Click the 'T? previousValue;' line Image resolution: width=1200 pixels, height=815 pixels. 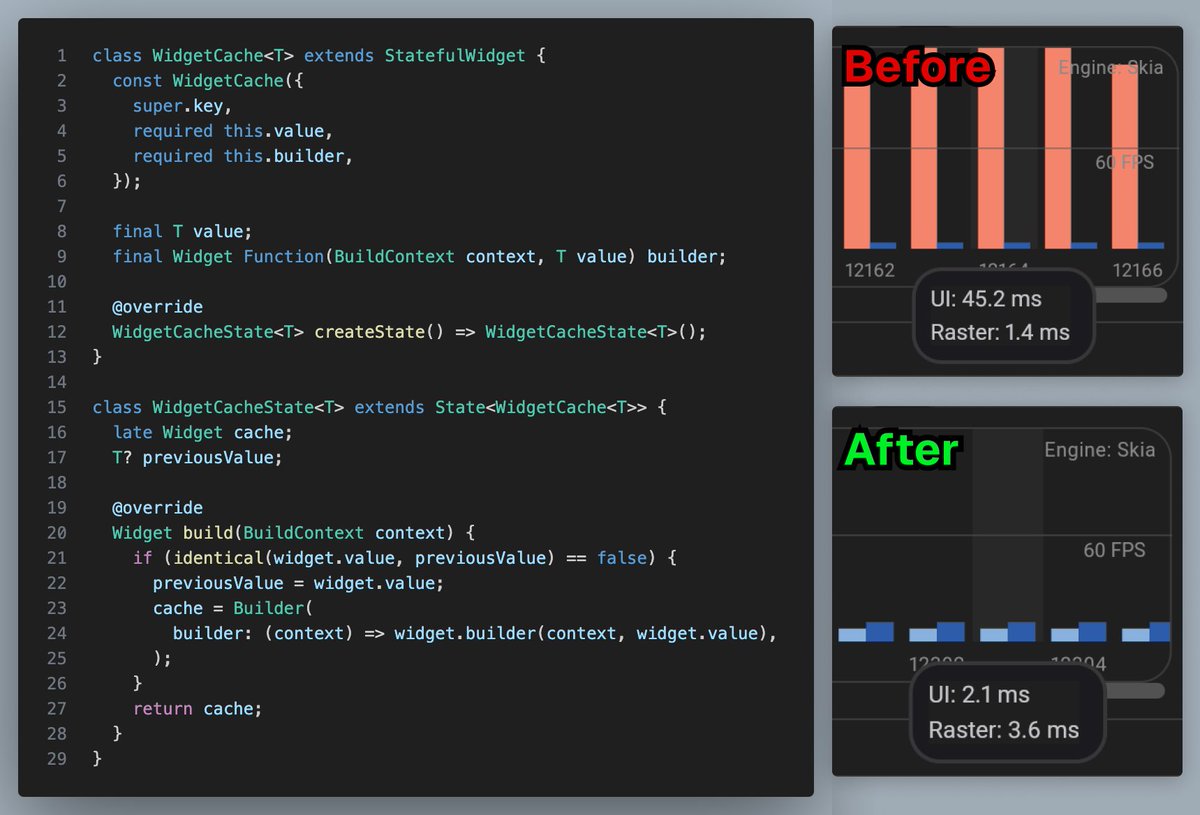point(198,457)
